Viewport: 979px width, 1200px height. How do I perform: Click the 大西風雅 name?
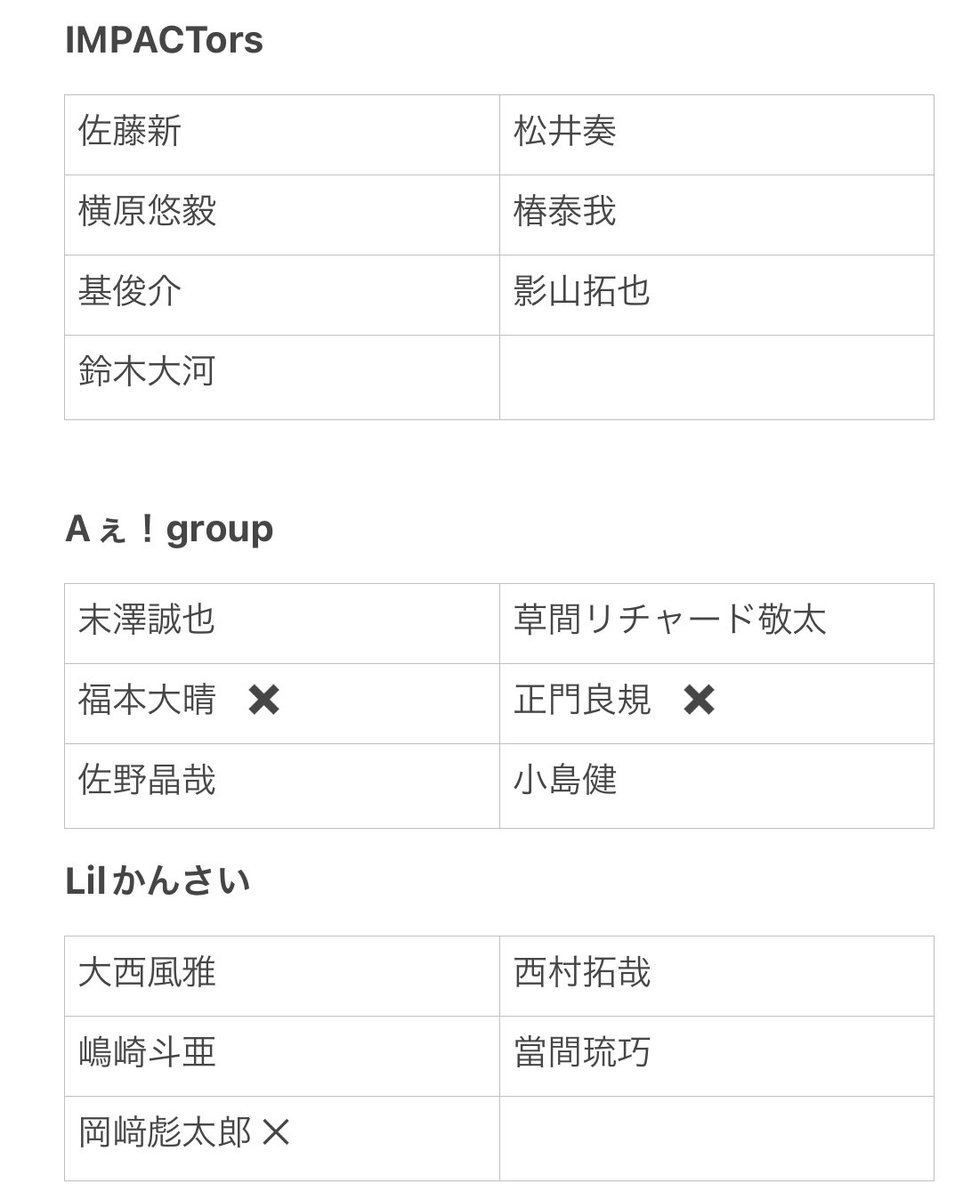(147, 973)
